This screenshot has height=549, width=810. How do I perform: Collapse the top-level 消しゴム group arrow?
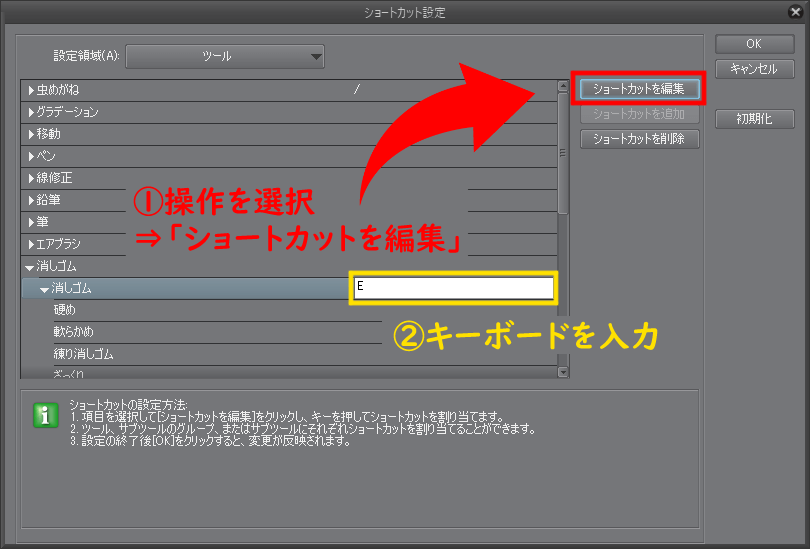[x=29, y=268]
